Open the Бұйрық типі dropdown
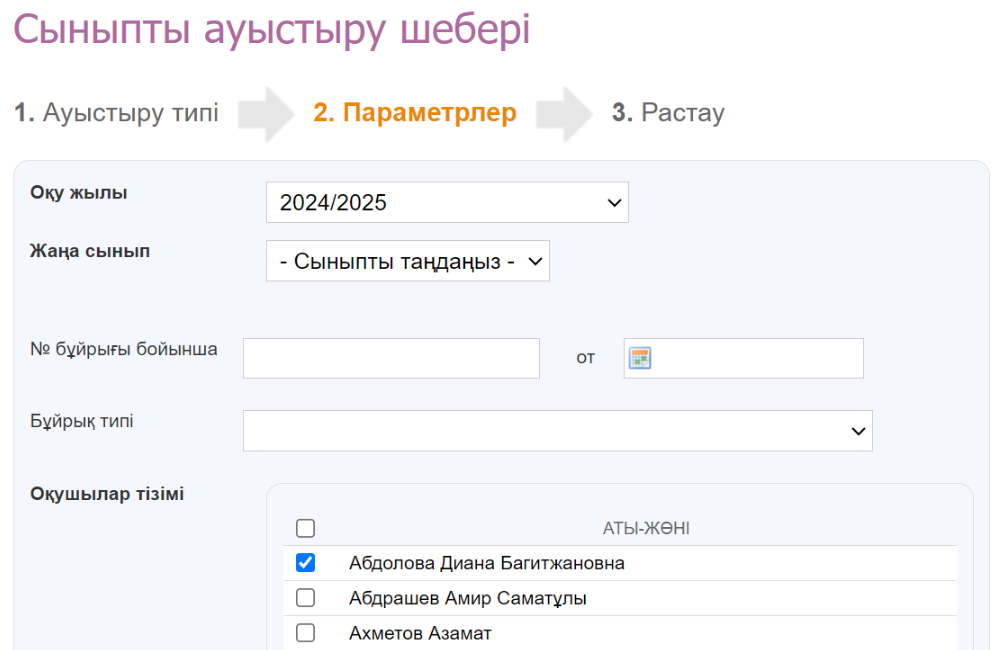The height and width of the screenshot is (650, 998). coord(557,430)
